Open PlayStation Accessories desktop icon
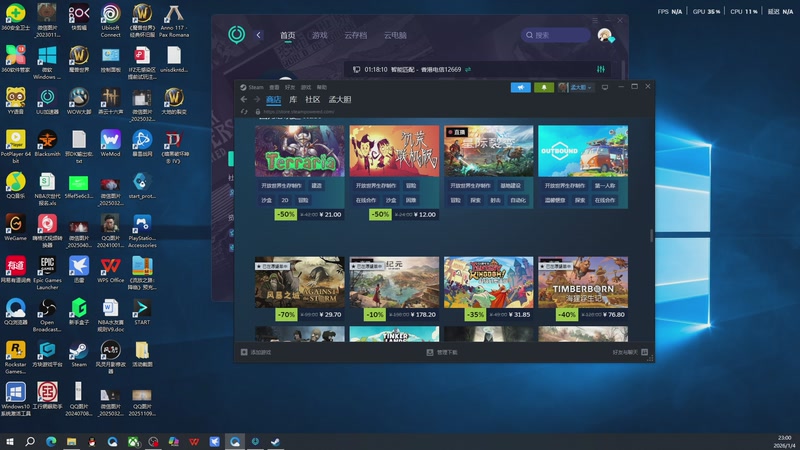The width and height of the screenshot is (800, 450). tap(142, 231)
